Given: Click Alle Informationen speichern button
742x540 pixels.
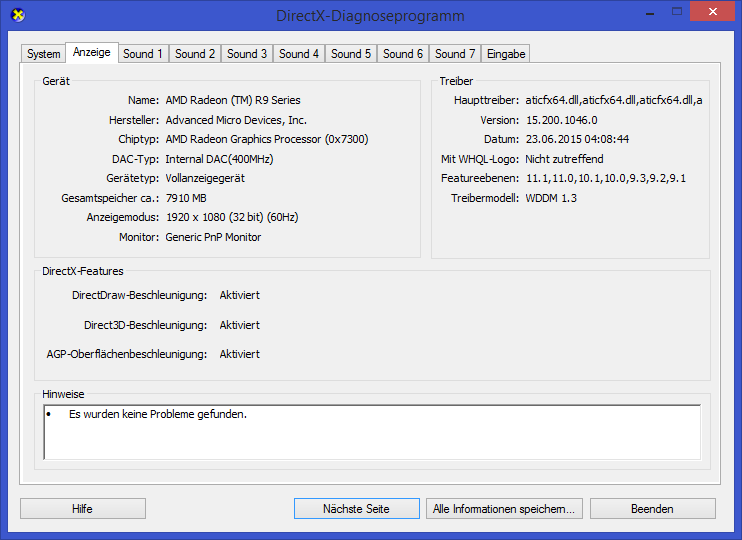Looking at the screenshot, I should tap(504, 509).
